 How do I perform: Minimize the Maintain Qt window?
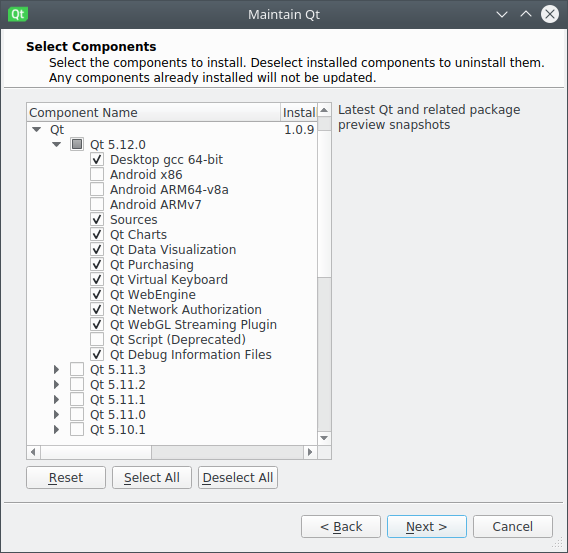502,14
